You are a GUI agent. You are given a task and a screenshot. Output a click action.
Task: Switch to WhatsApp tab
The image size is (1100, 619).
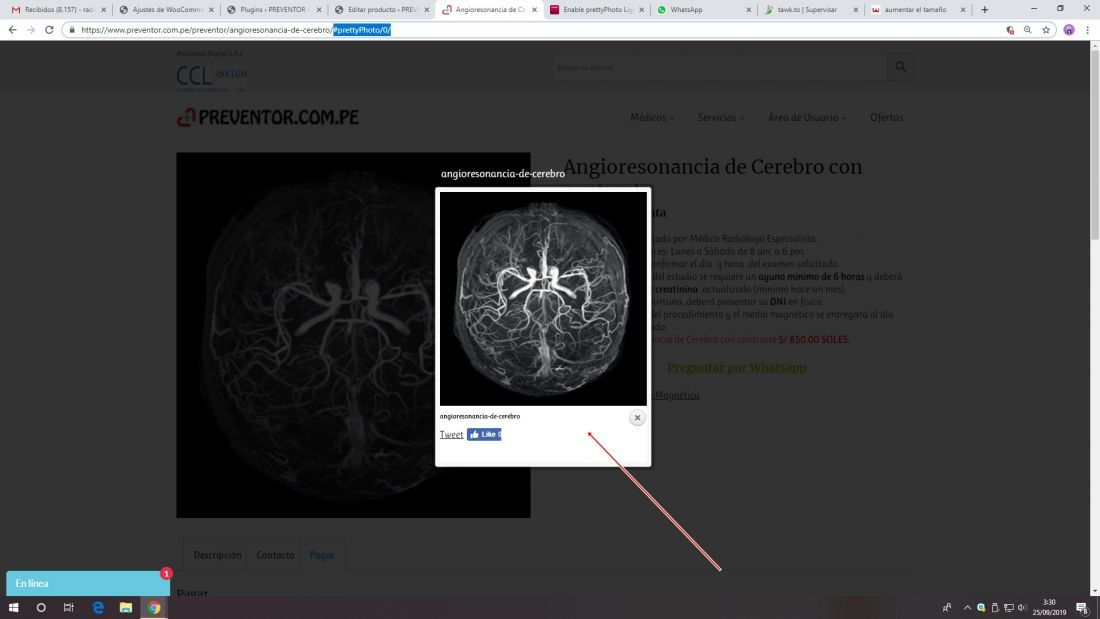[704, 10]
